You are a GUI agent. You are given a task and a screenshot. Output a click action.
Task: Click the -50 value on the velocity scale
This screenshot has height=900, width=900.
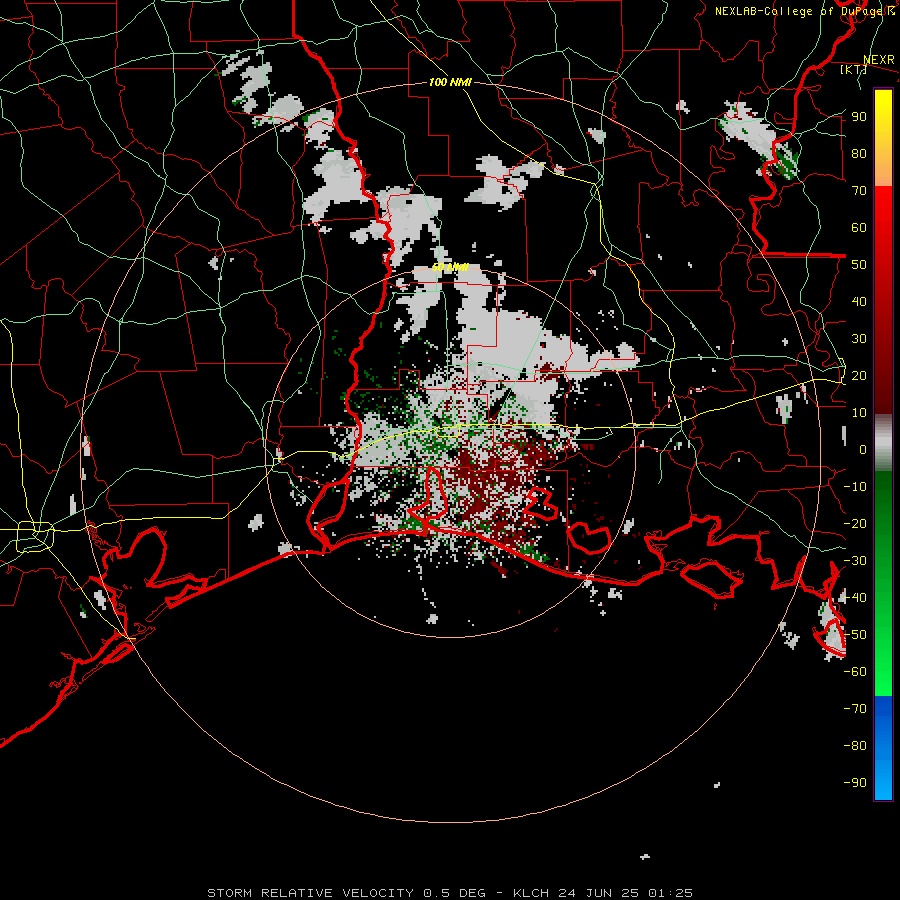(855, 634)
